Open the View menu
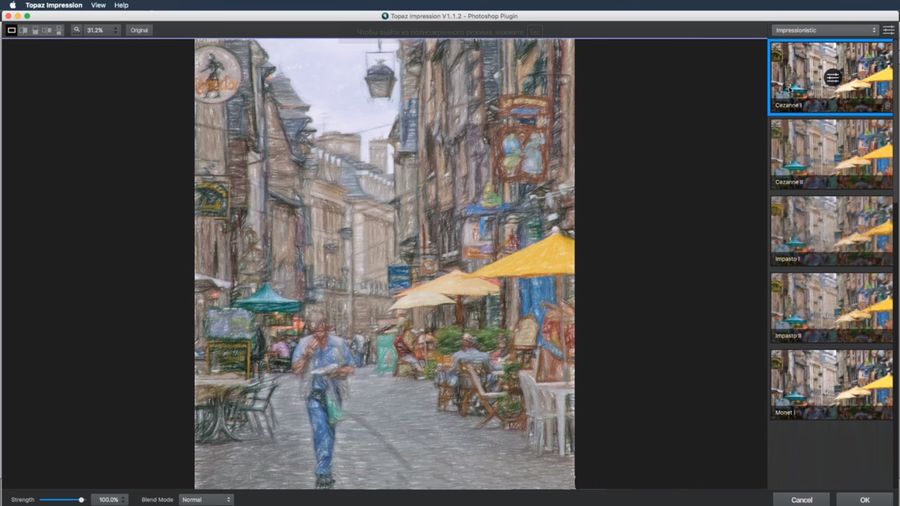The image size is (900, 506). coord(98,5)
